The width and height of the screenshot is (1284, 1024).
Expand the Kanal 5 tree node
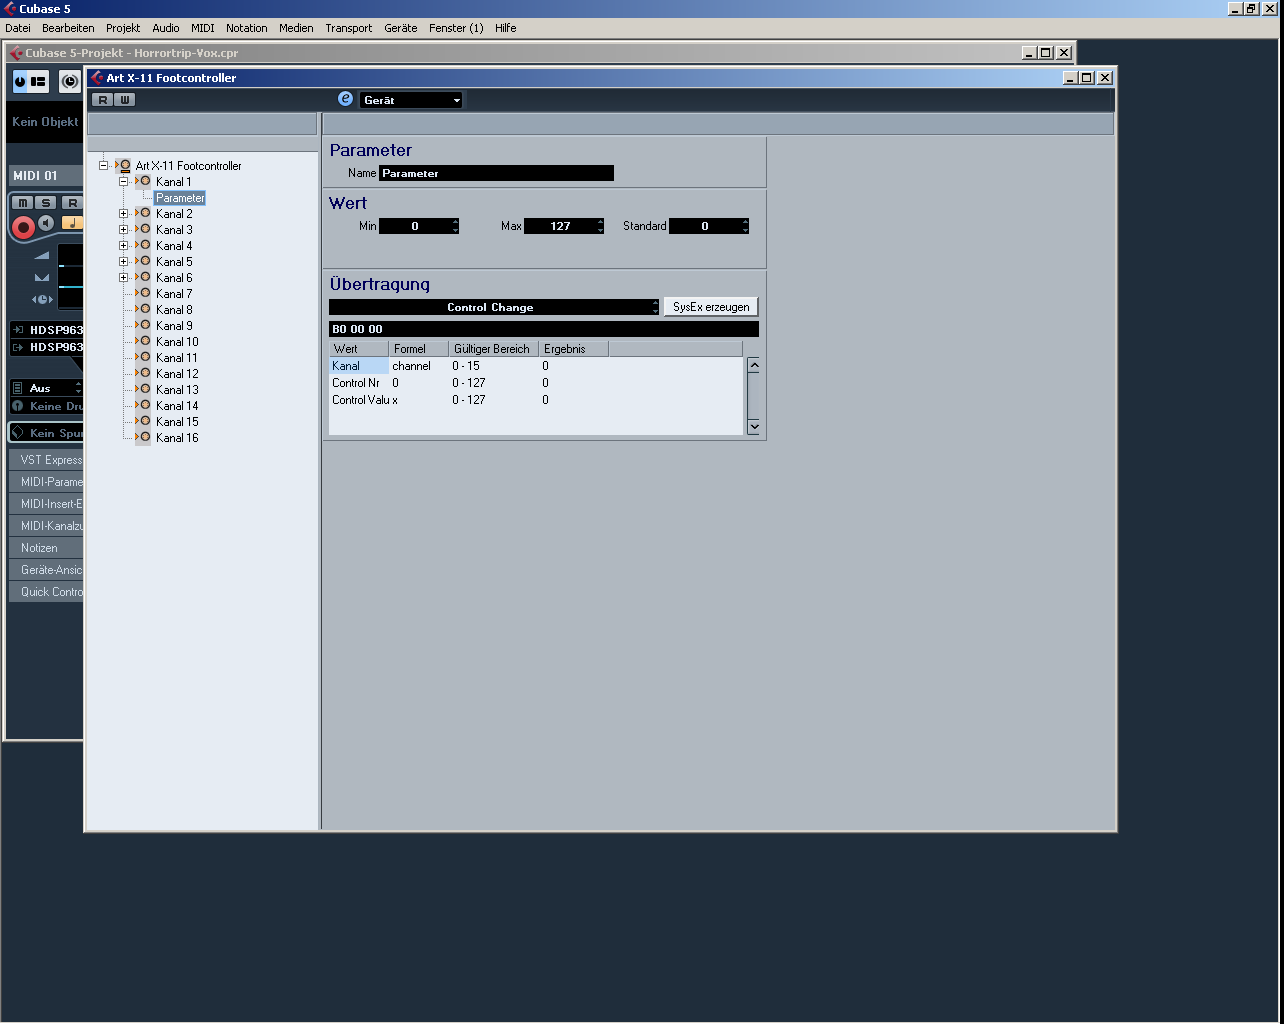[x=123, y=261]
